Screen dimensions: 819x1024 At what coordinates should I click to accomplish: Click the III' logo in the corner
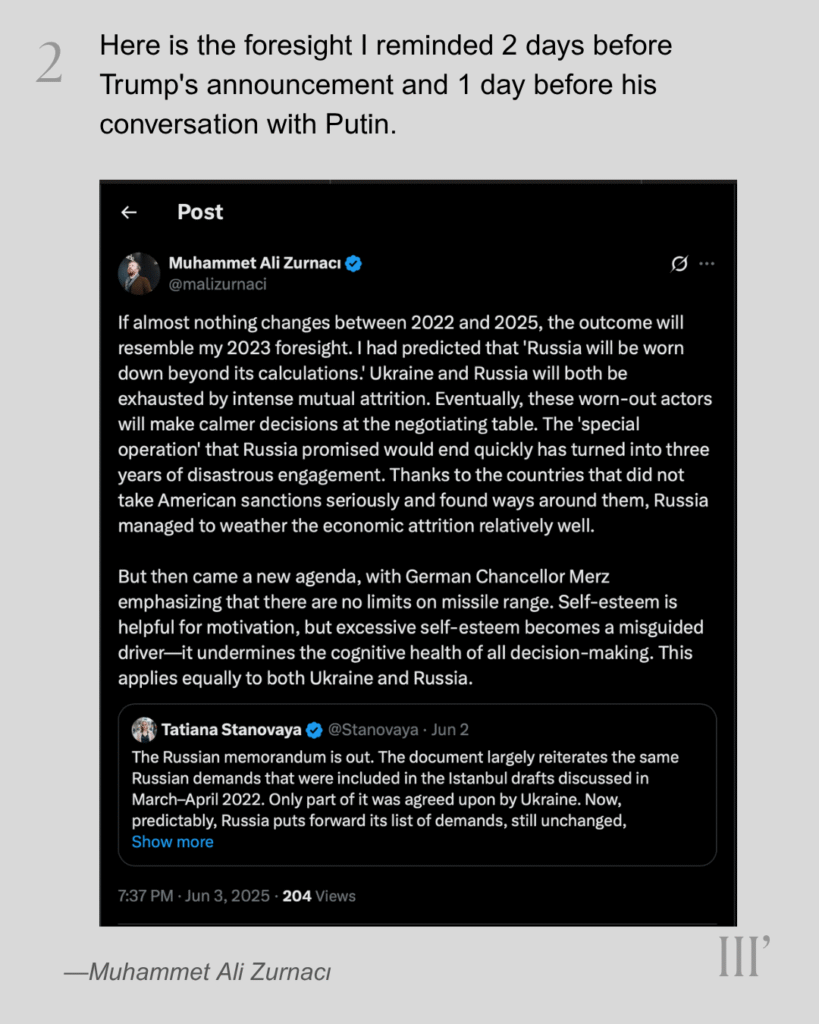click(743, 957)
